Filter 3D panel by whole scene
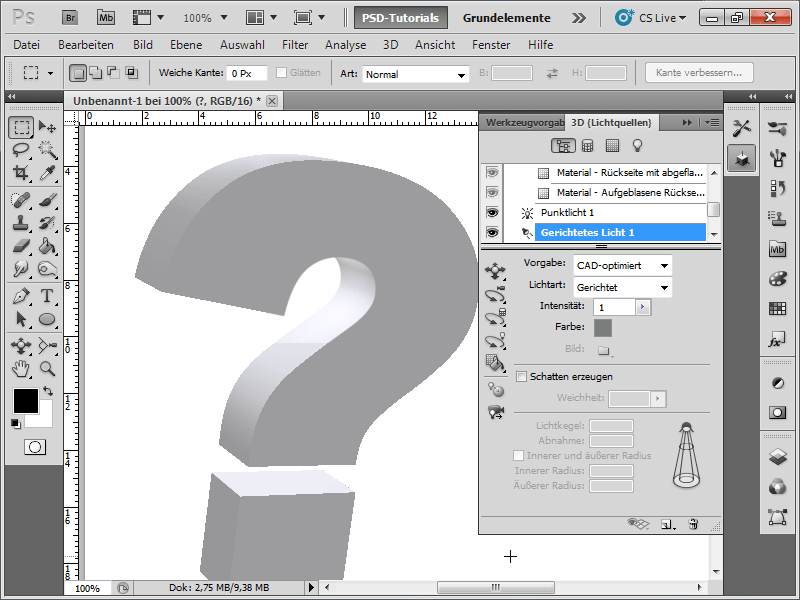 pos(563,146)
